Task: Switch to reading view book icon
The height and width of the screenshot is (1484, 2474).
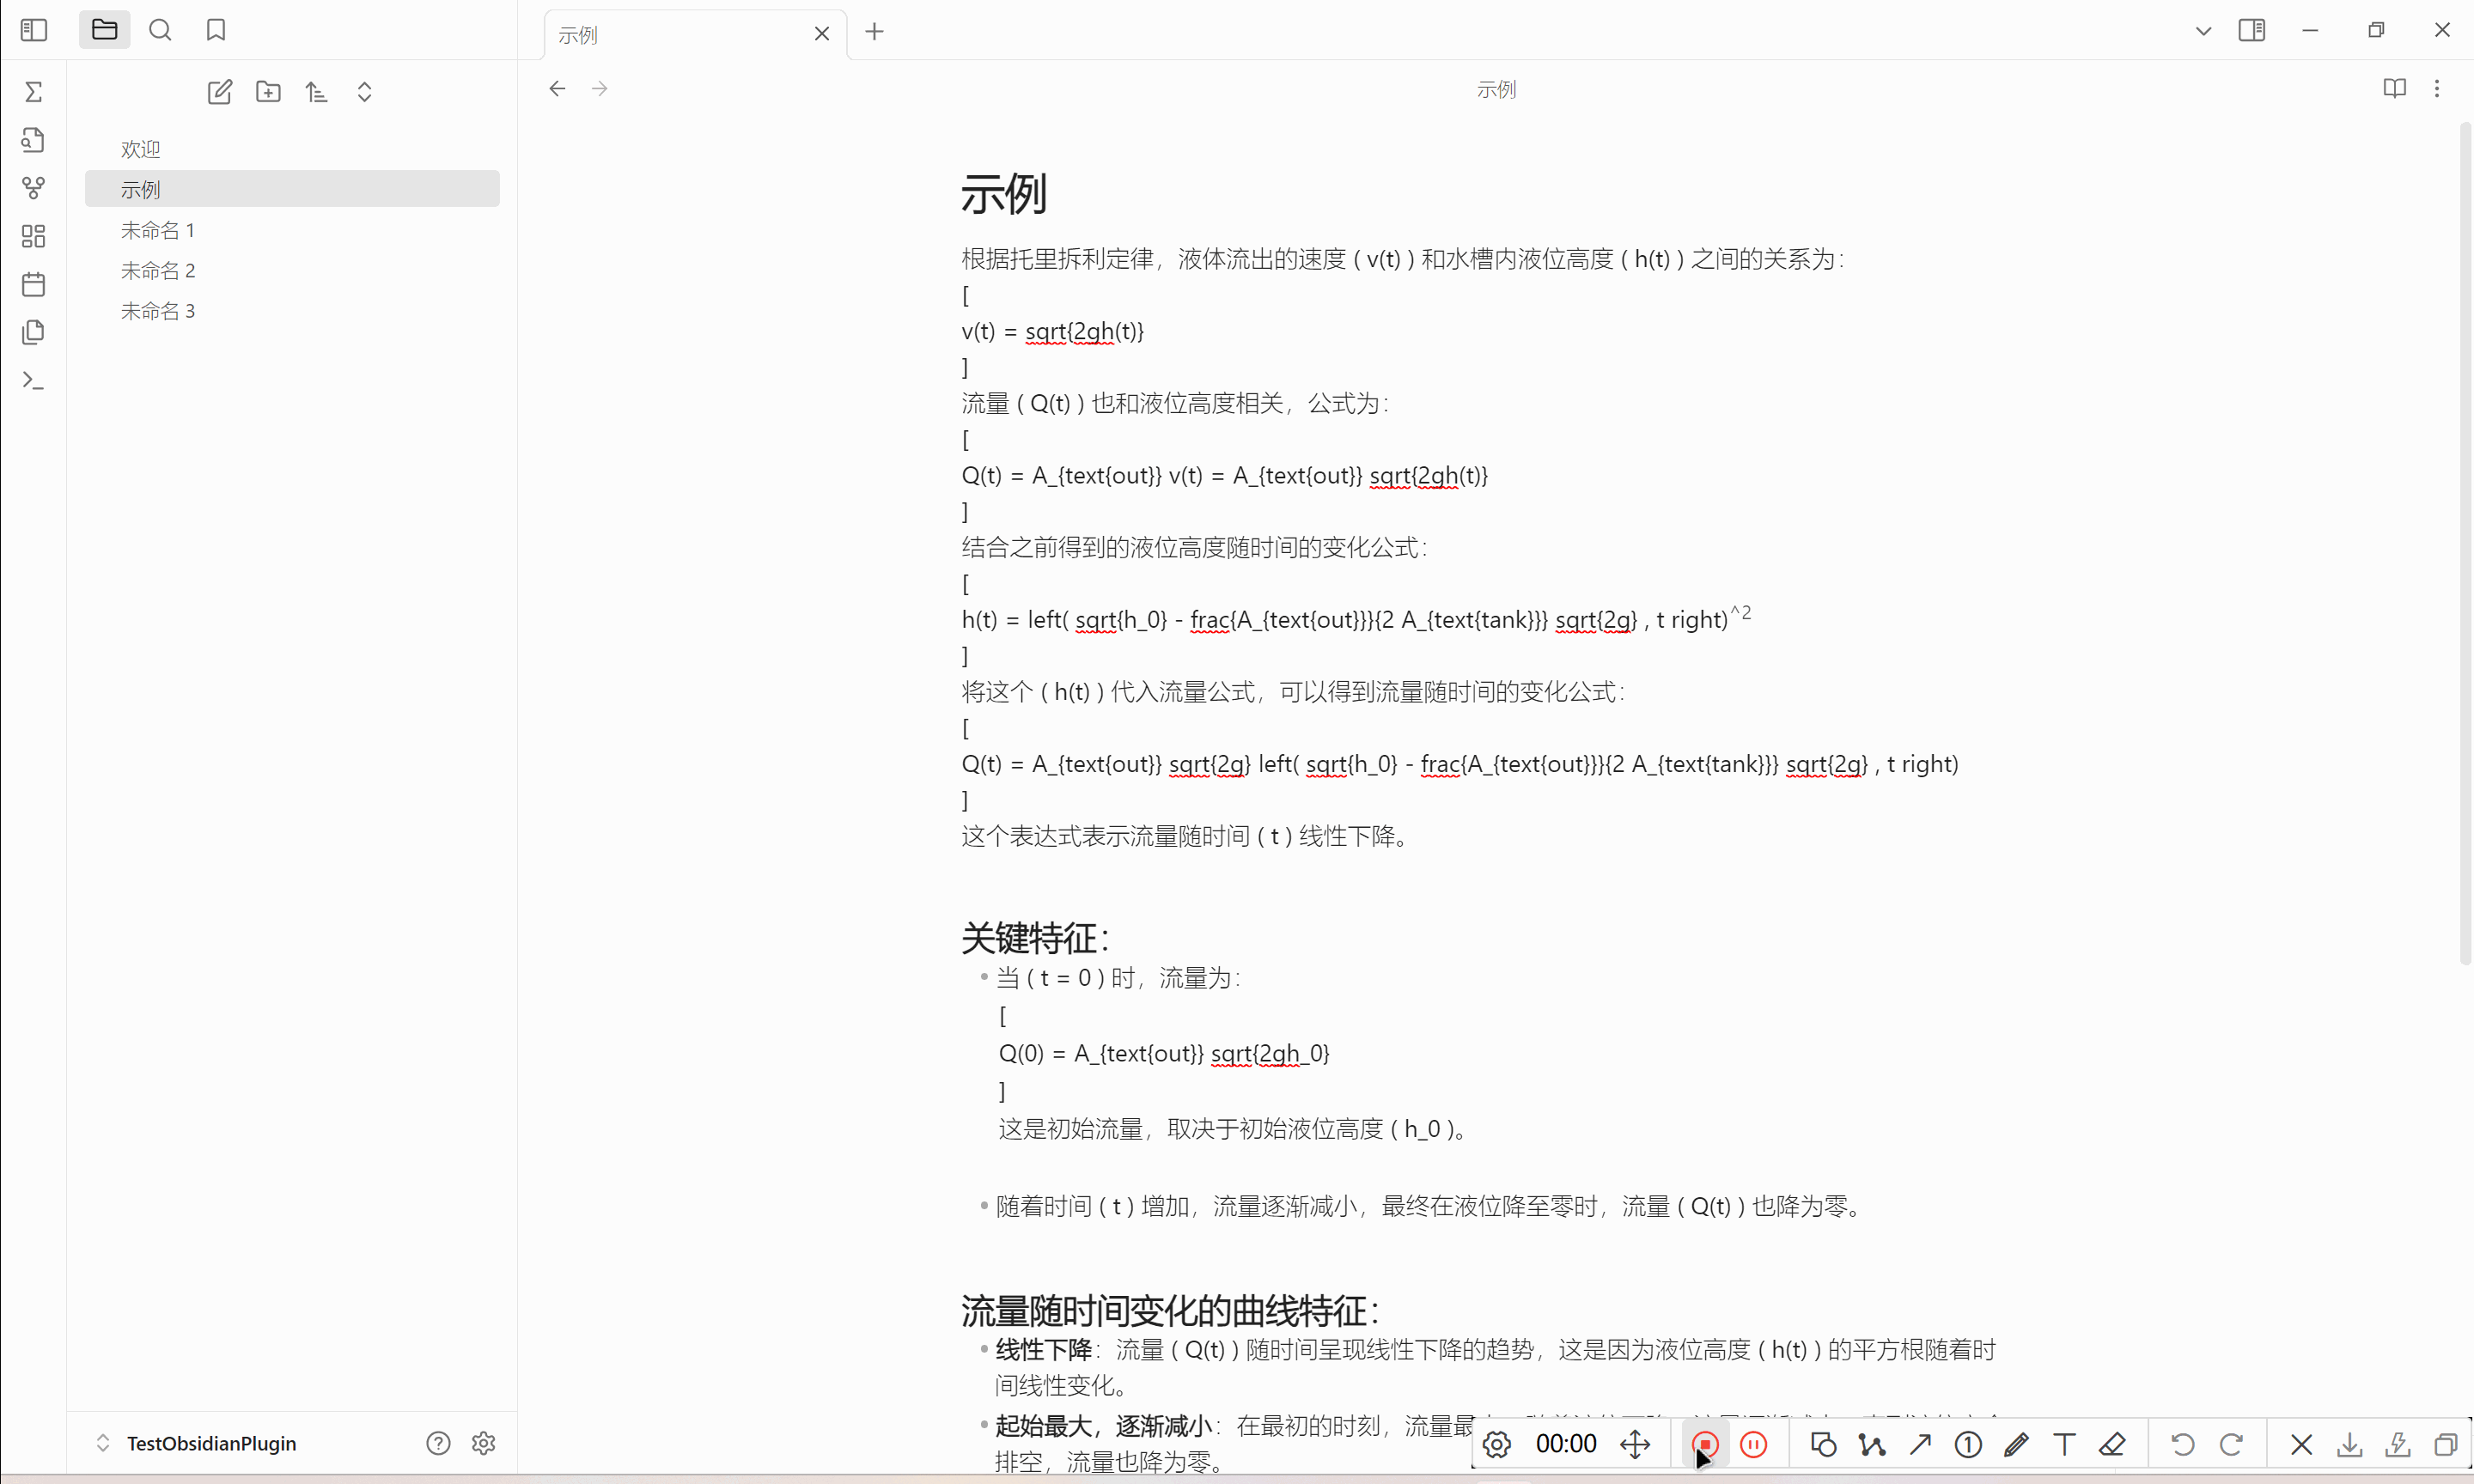Action: (x=2394, y=88)
